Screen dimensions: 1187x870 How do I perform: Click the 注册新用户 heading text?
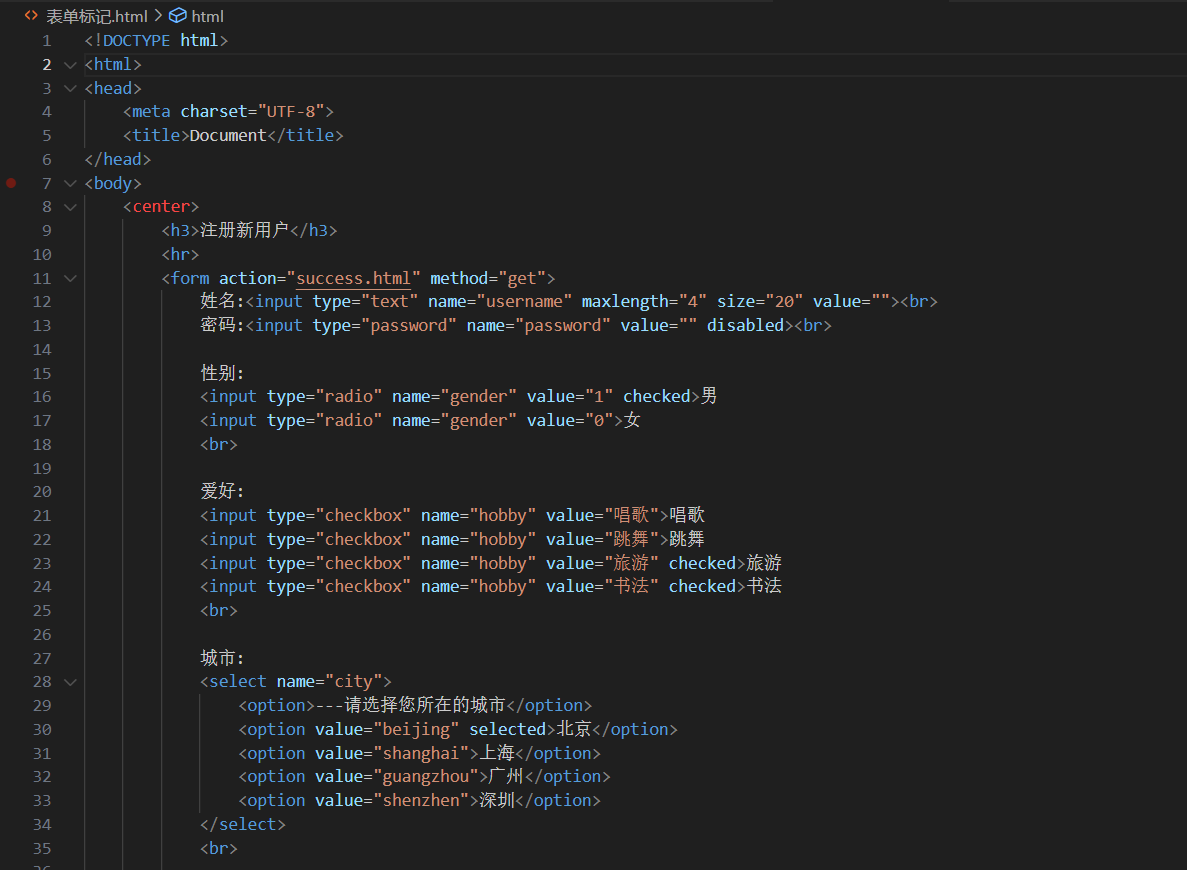coord(245,230)
